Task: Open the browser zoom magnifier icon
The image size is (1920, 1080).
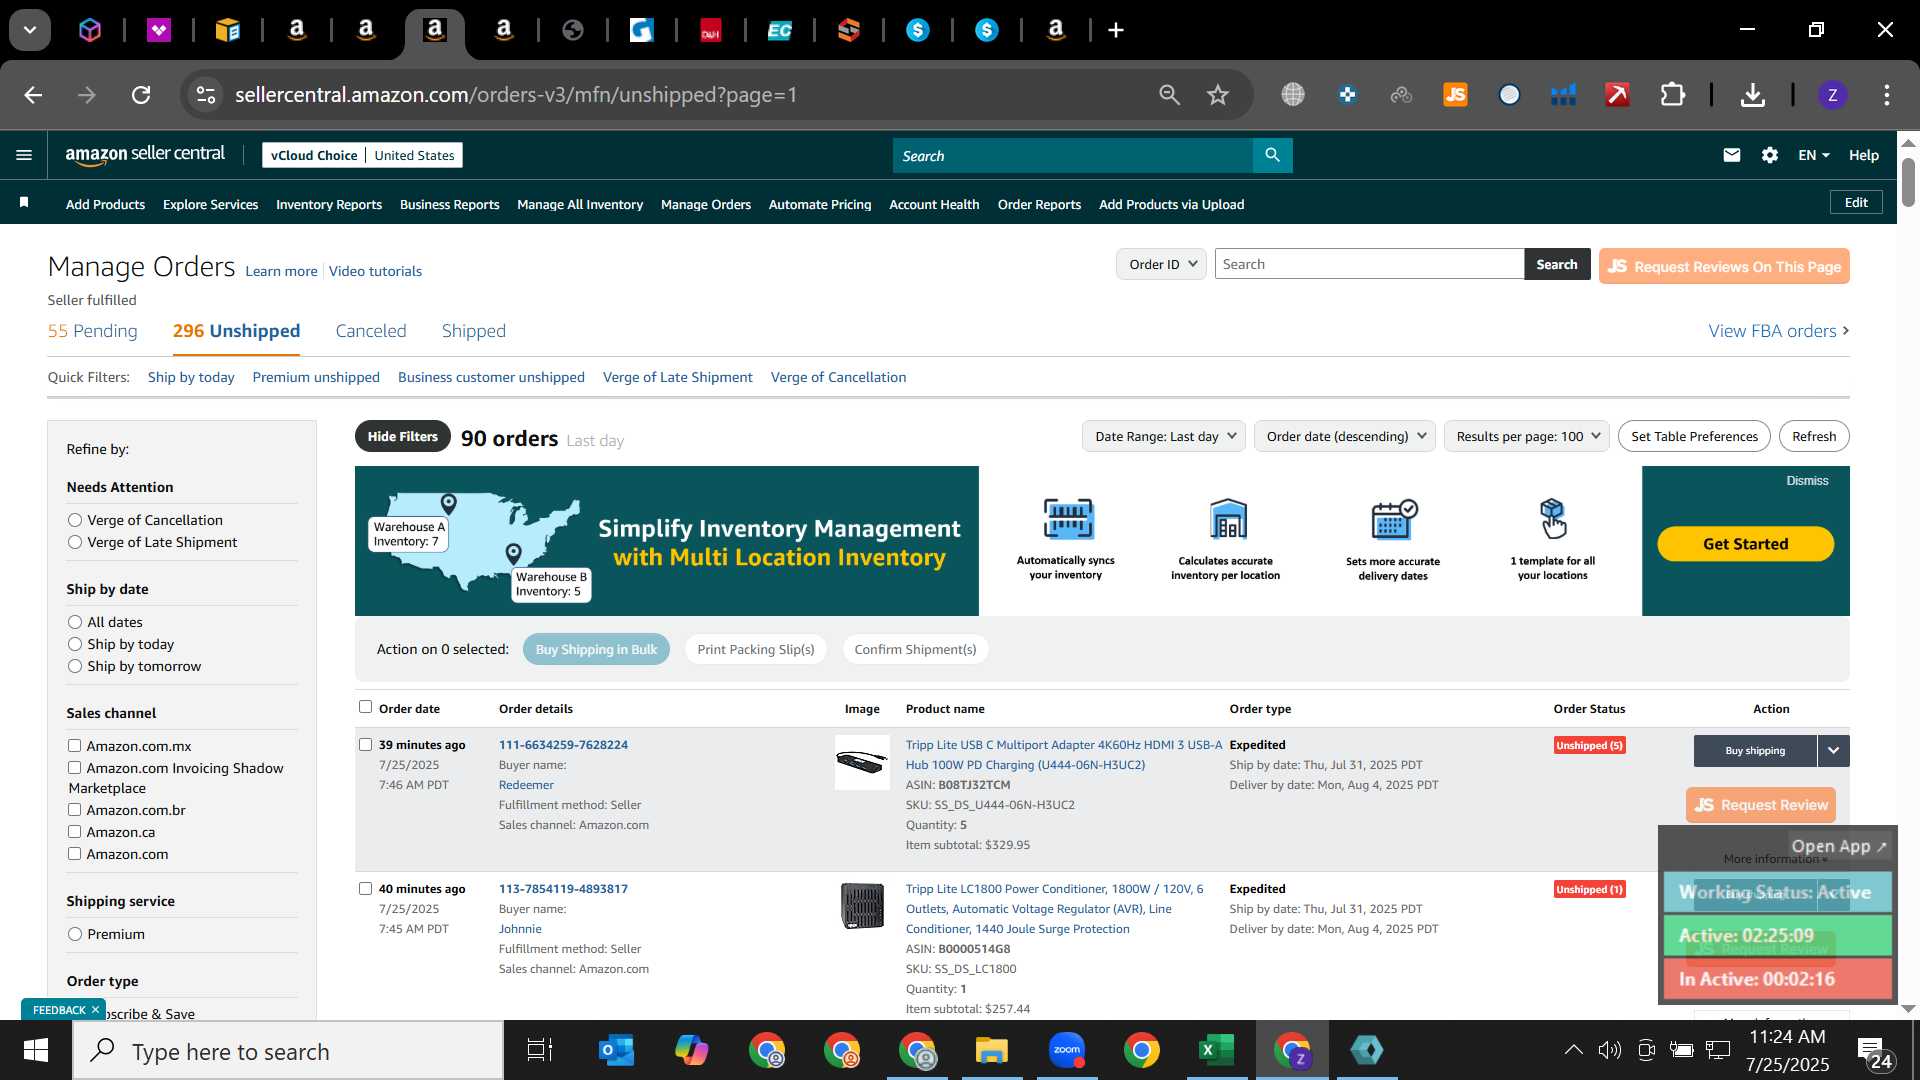Action: click(x=1169, y=95)
